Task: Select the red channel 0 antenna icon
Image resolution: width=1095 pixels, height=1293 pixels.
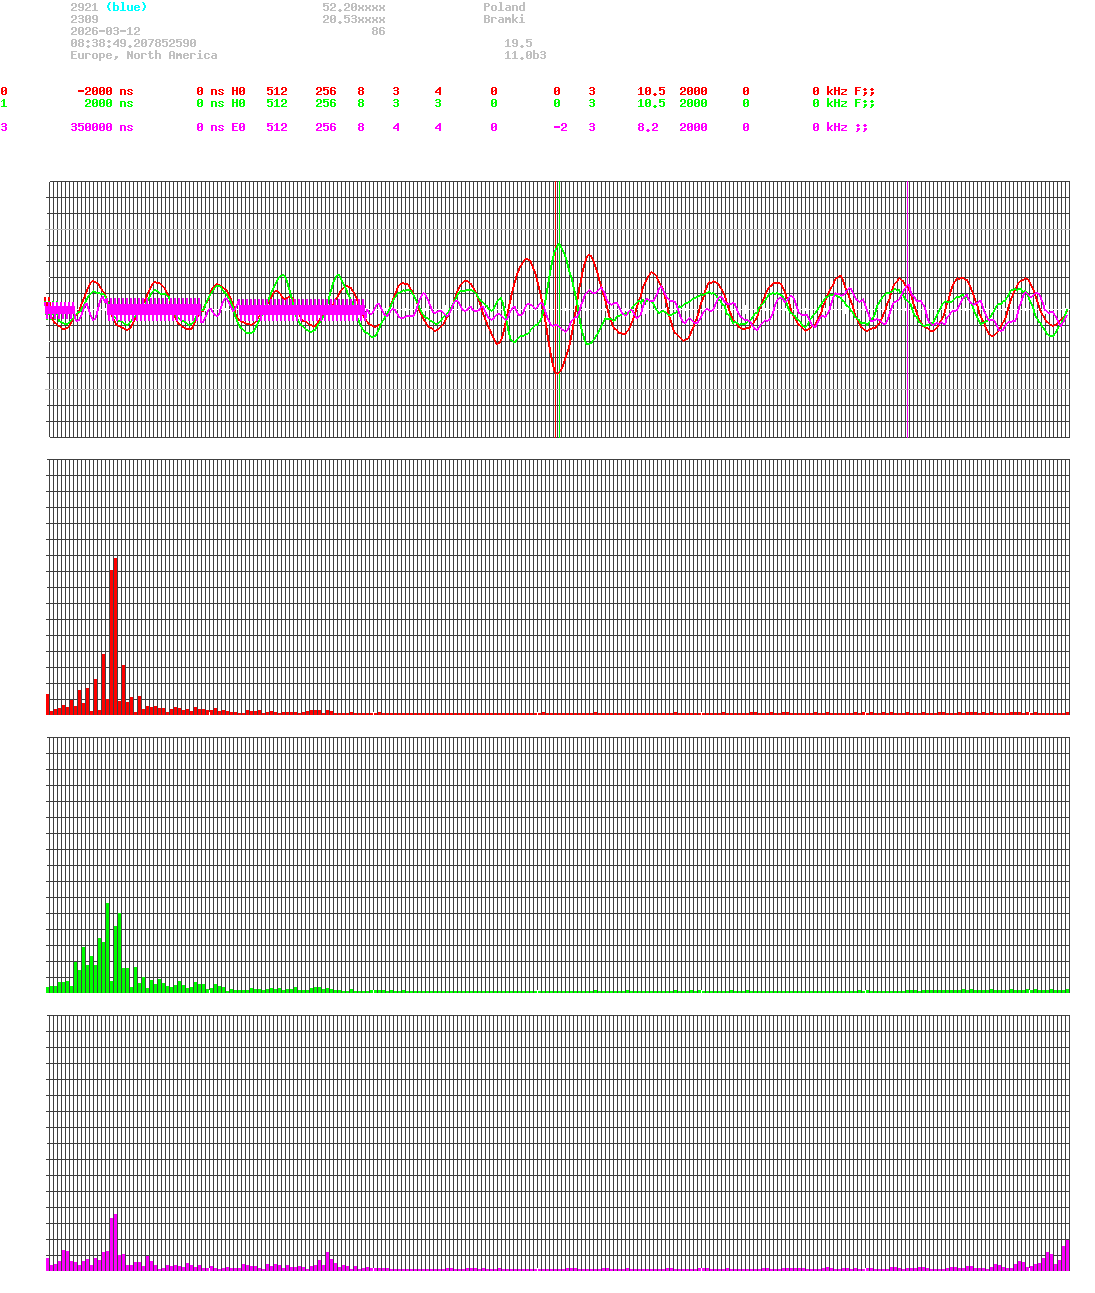Action: click(x=862, y=91)
